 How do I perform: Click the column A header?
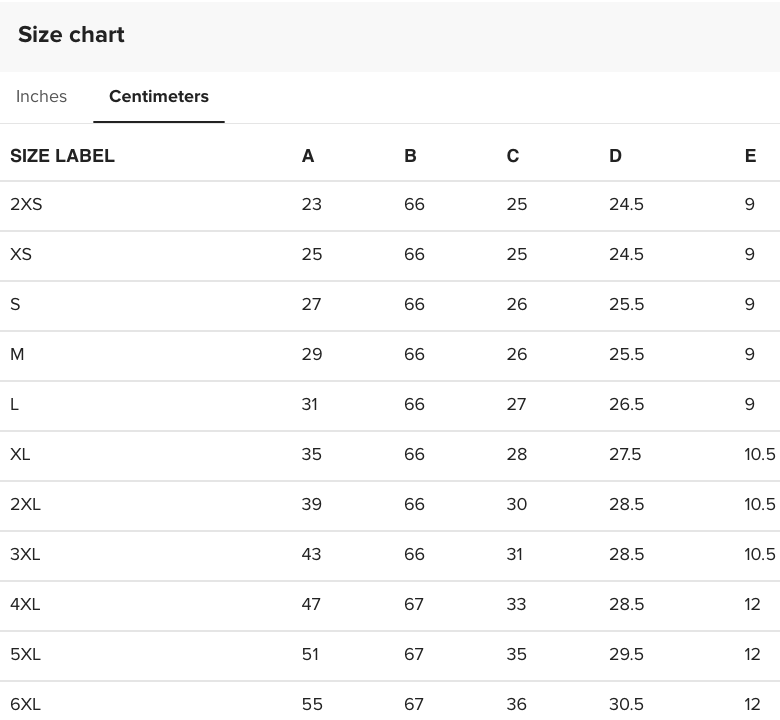tap(308, 156)
